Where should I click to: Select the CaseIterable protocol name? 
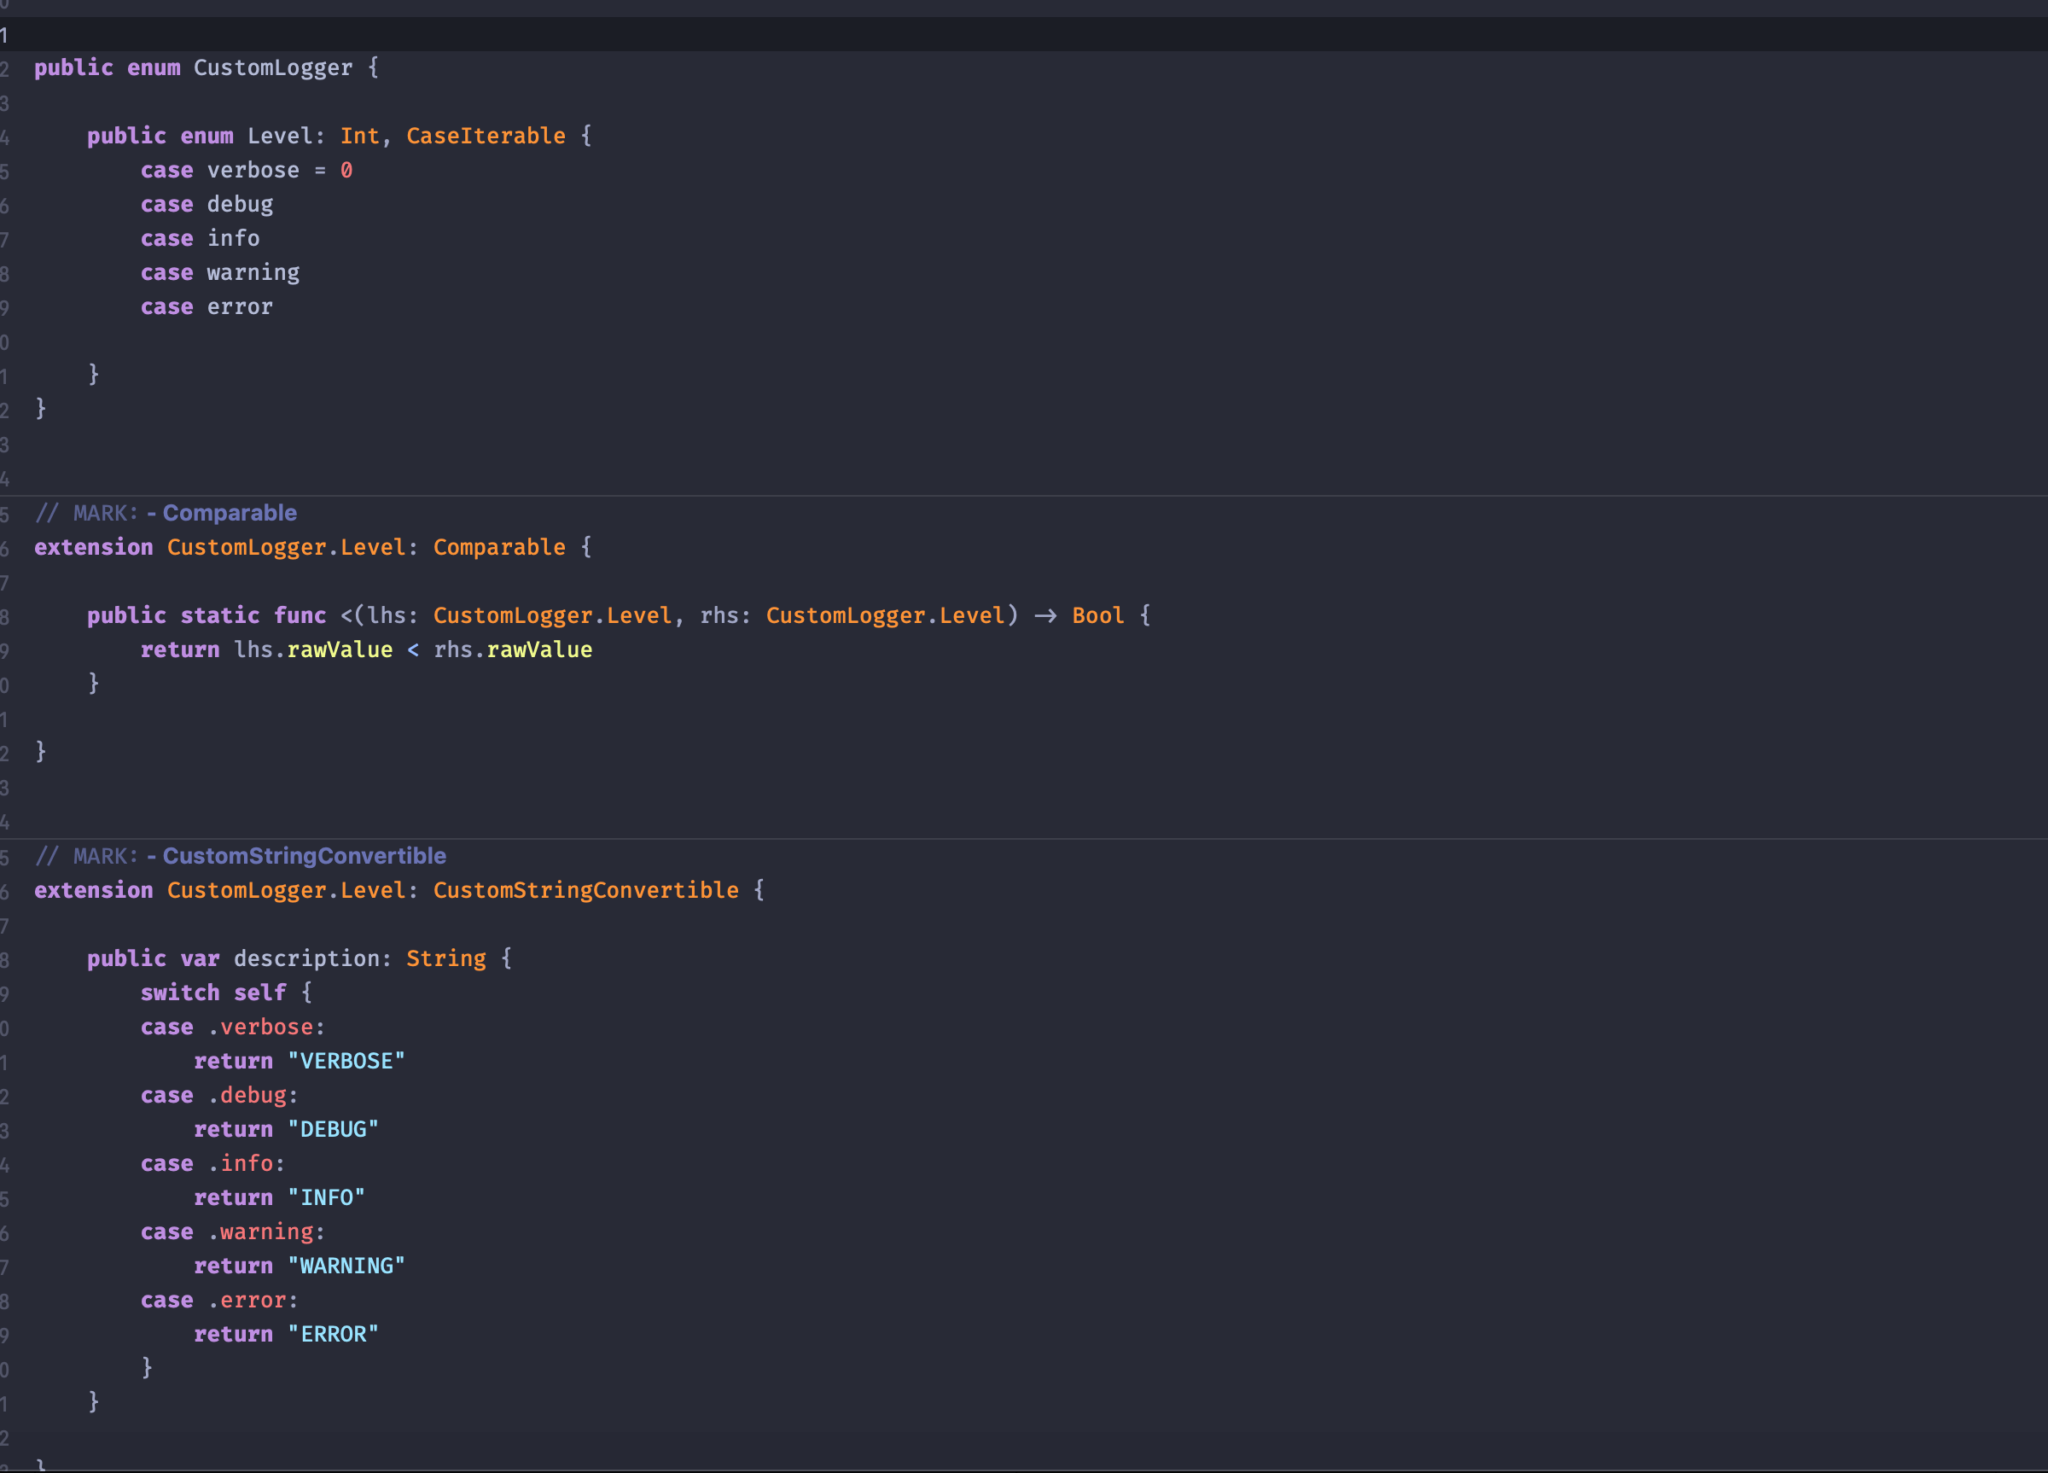click(x=484, y=135)
